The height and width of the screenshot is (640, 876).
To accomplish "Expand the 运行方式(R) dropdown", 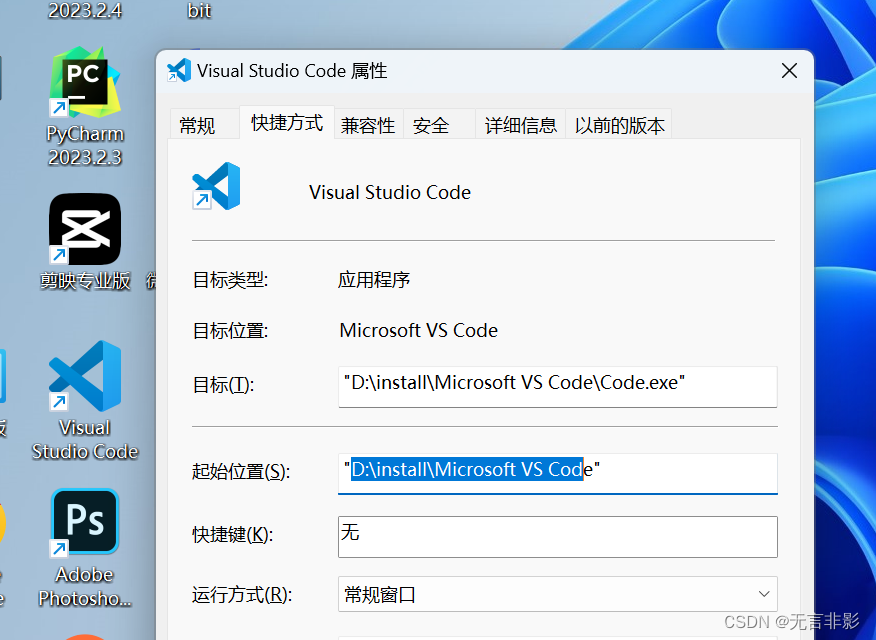I will click(x=558, y=594).
